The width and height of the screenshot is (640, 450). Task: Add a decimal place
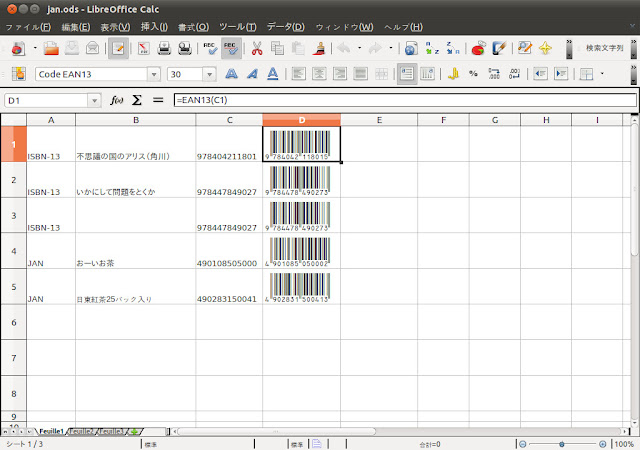494,74
